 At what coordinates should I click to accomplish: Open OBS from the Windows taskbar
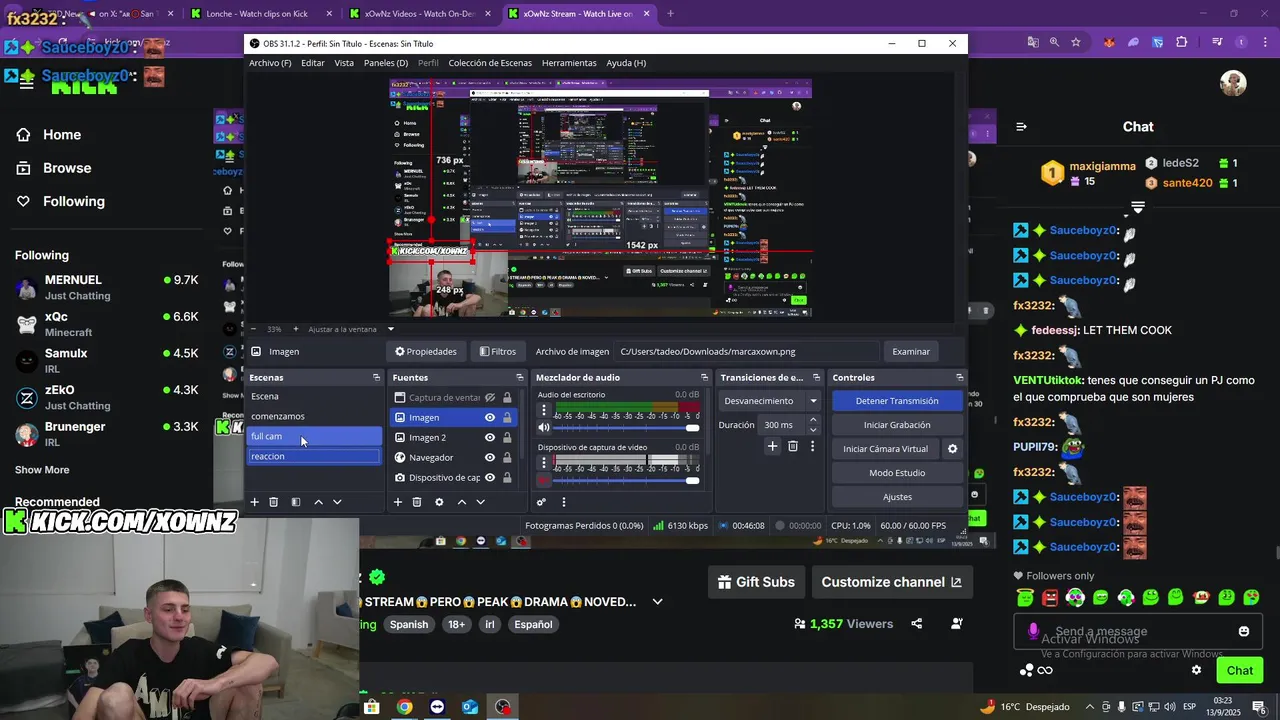[x=502, y=707]
